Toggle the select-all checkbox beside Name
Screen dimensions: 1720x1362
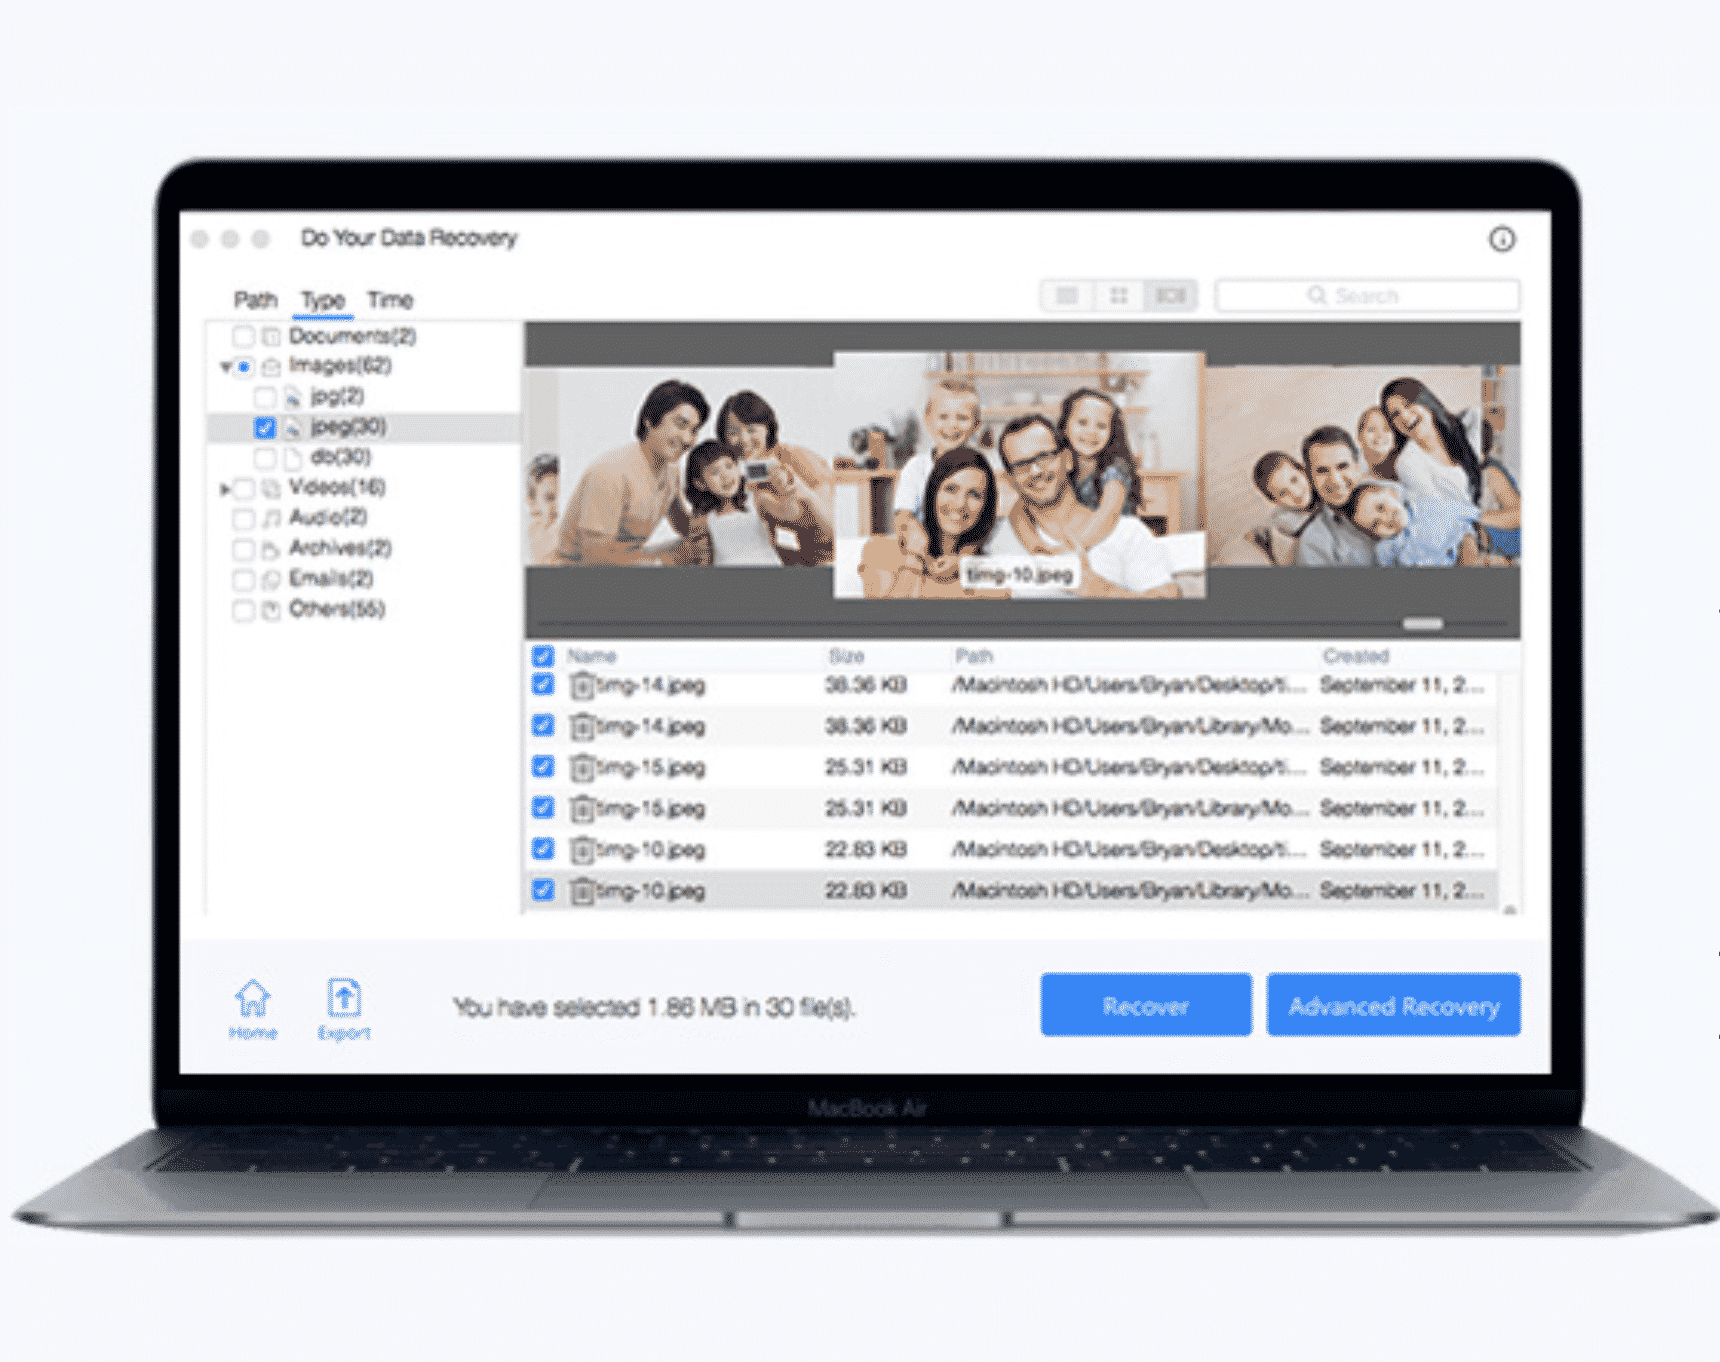click(543, 656)
